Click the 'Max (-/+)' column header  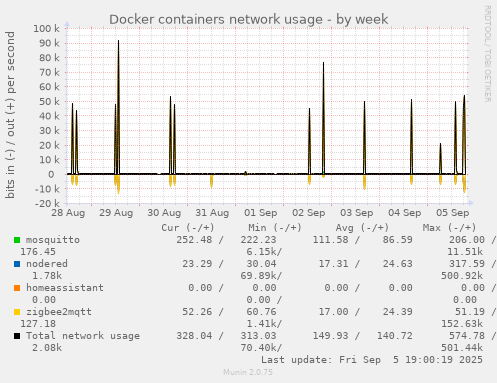pos(449,228)
